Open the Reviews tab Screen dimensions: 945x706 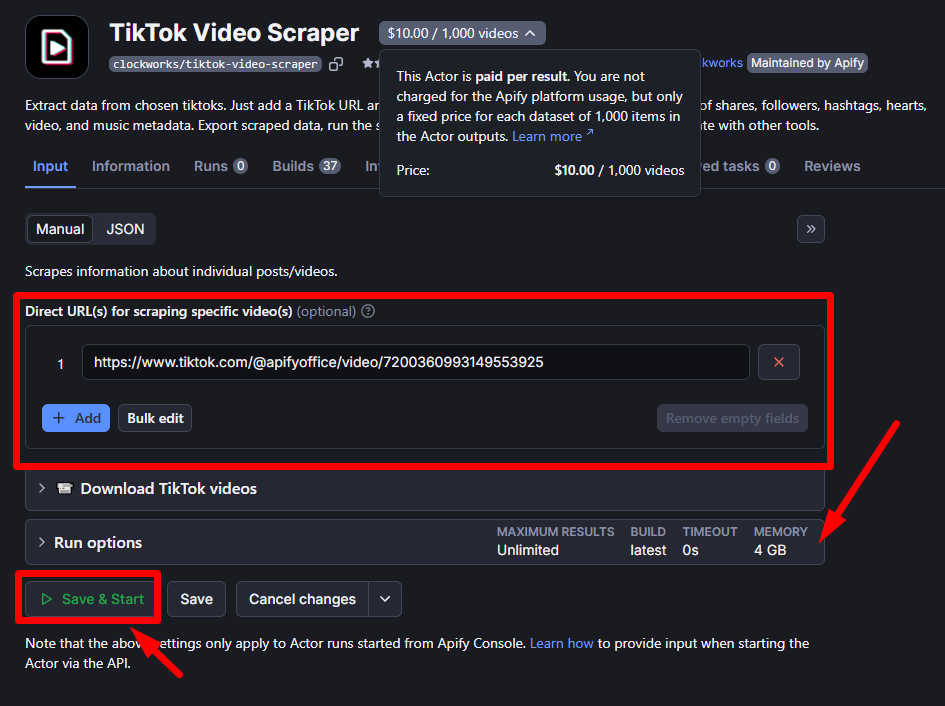[x=832, y=166]
